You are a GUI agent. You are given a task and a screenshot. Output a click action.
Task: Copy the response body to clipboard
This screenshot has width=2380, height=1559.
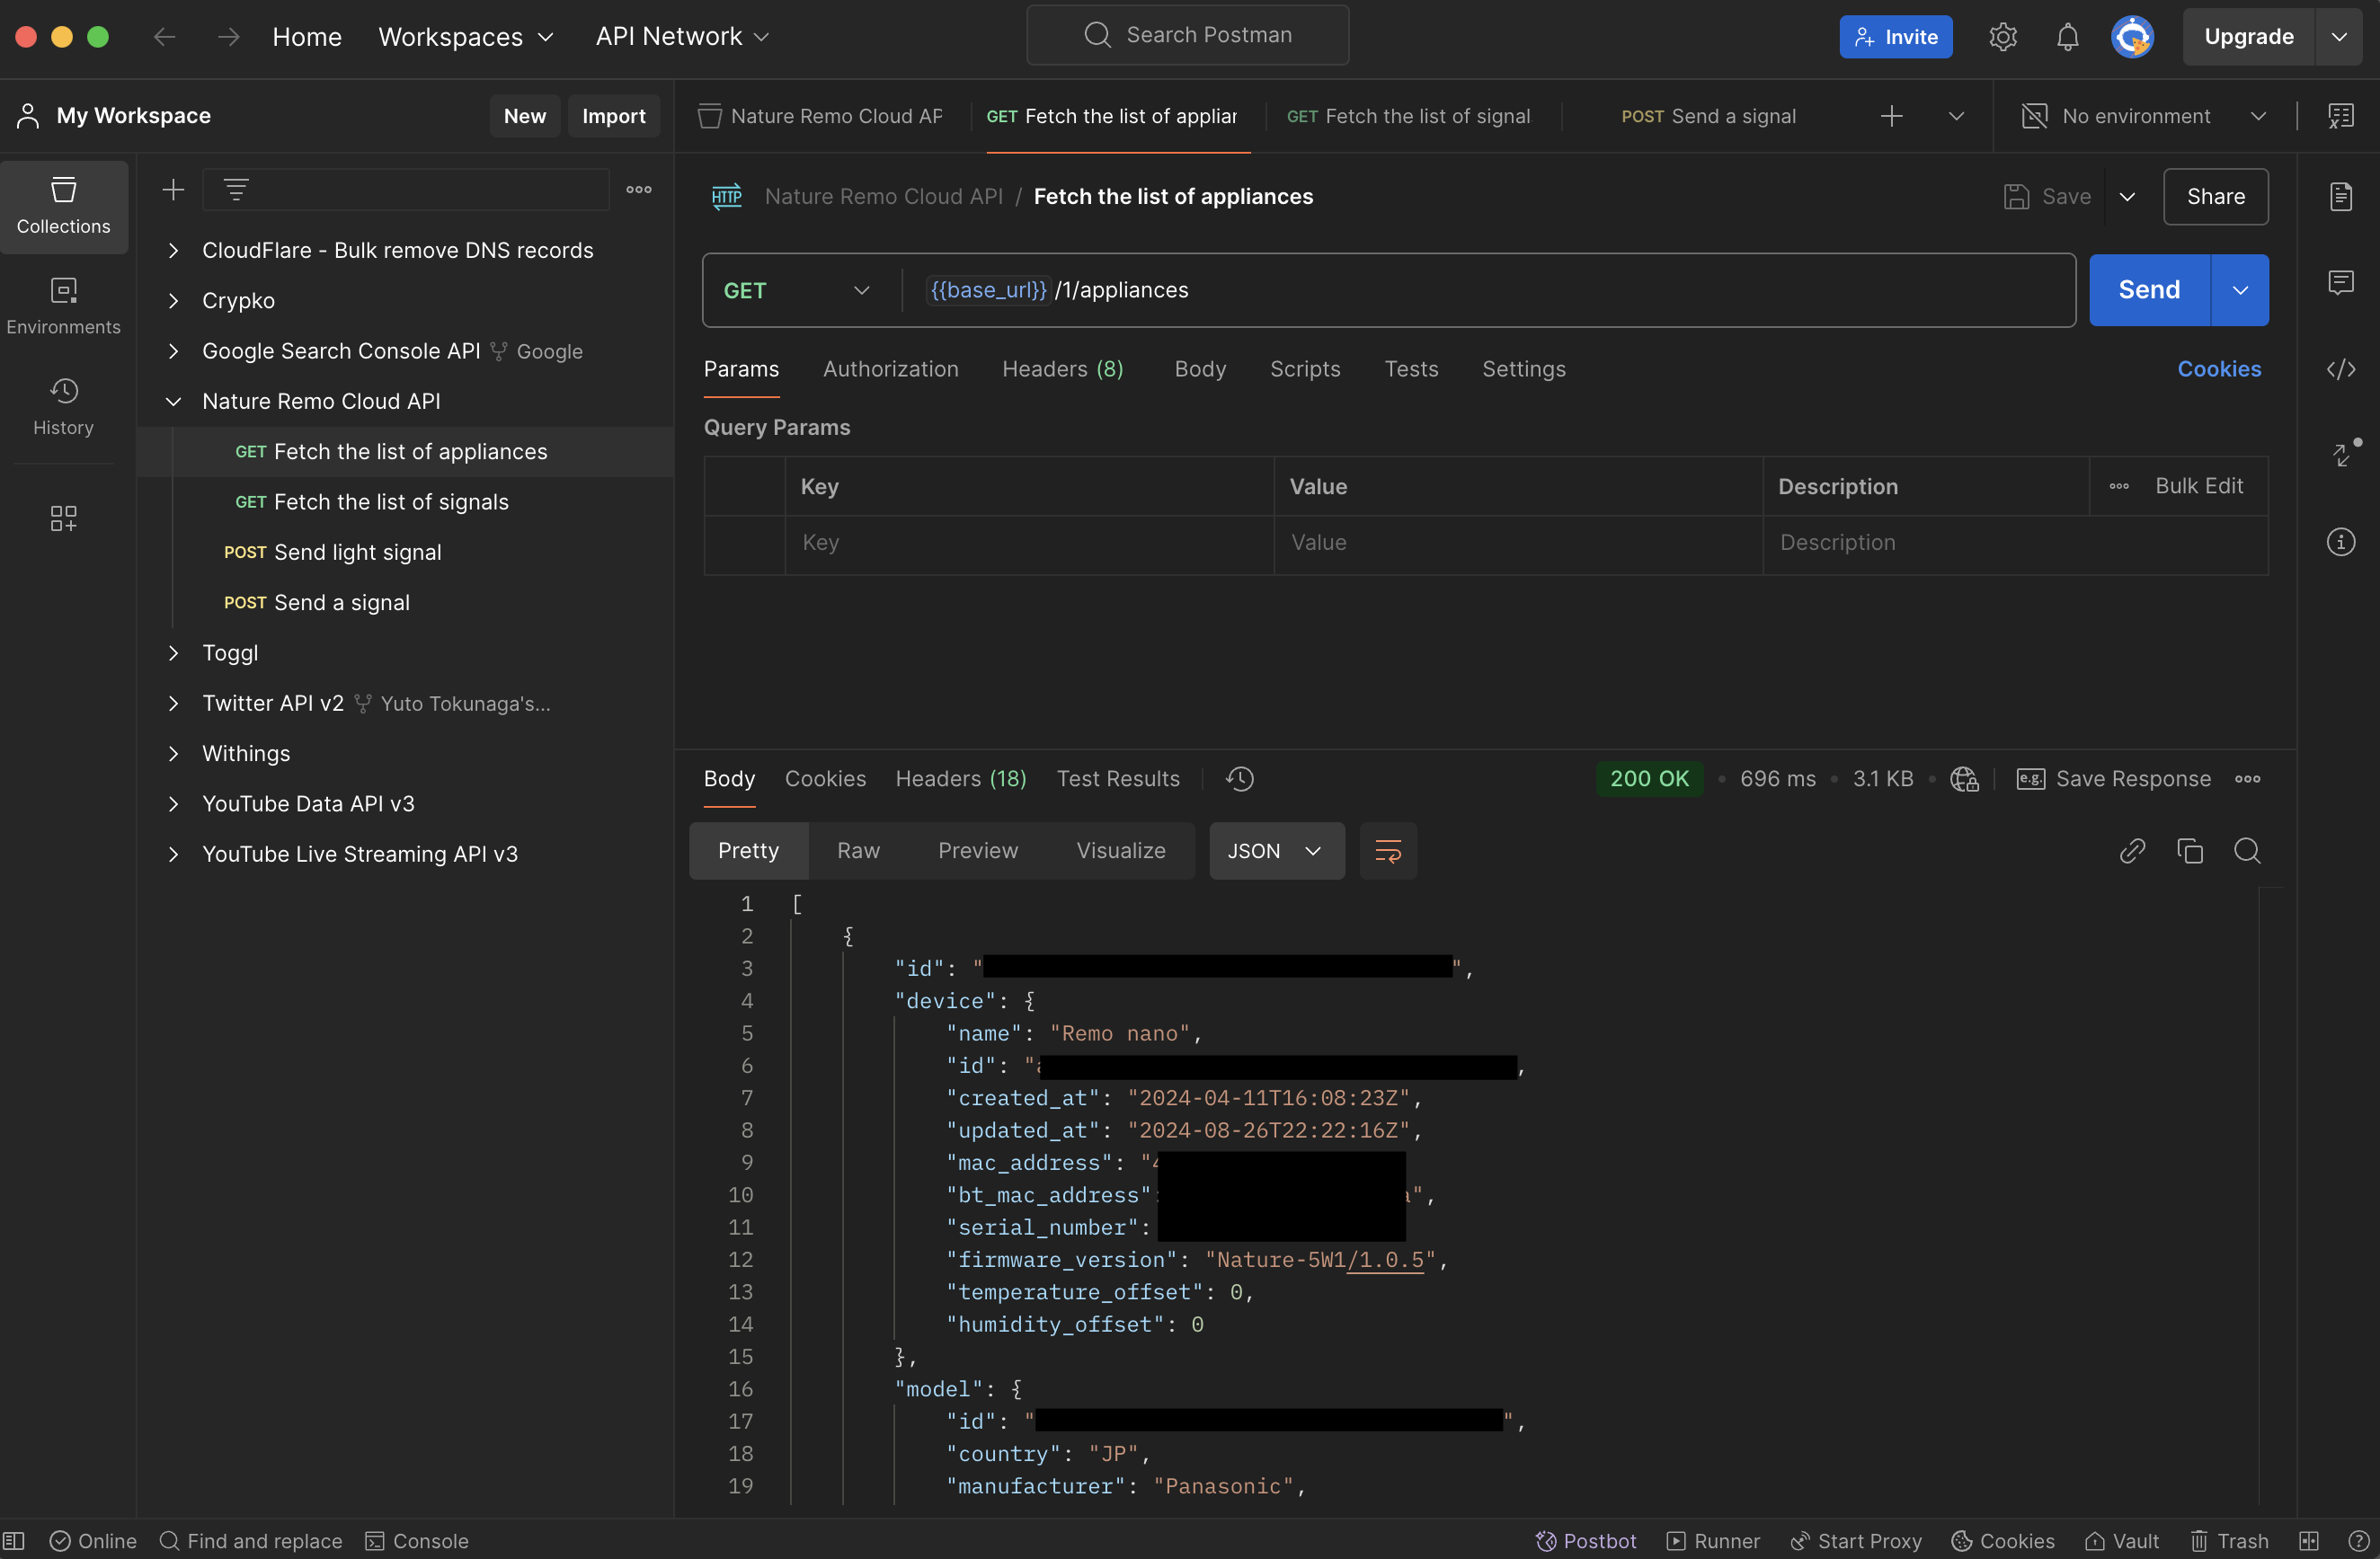point(2189,851)
